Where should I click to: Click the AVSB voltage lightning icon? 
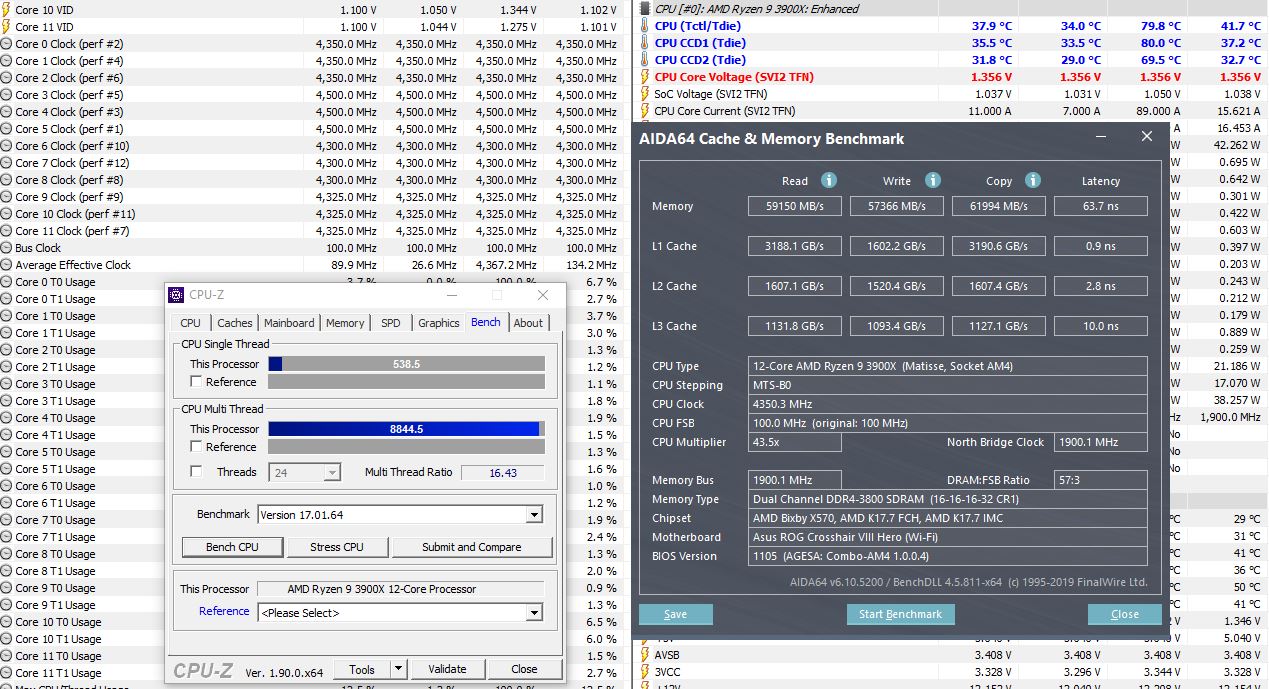(645, 655)
